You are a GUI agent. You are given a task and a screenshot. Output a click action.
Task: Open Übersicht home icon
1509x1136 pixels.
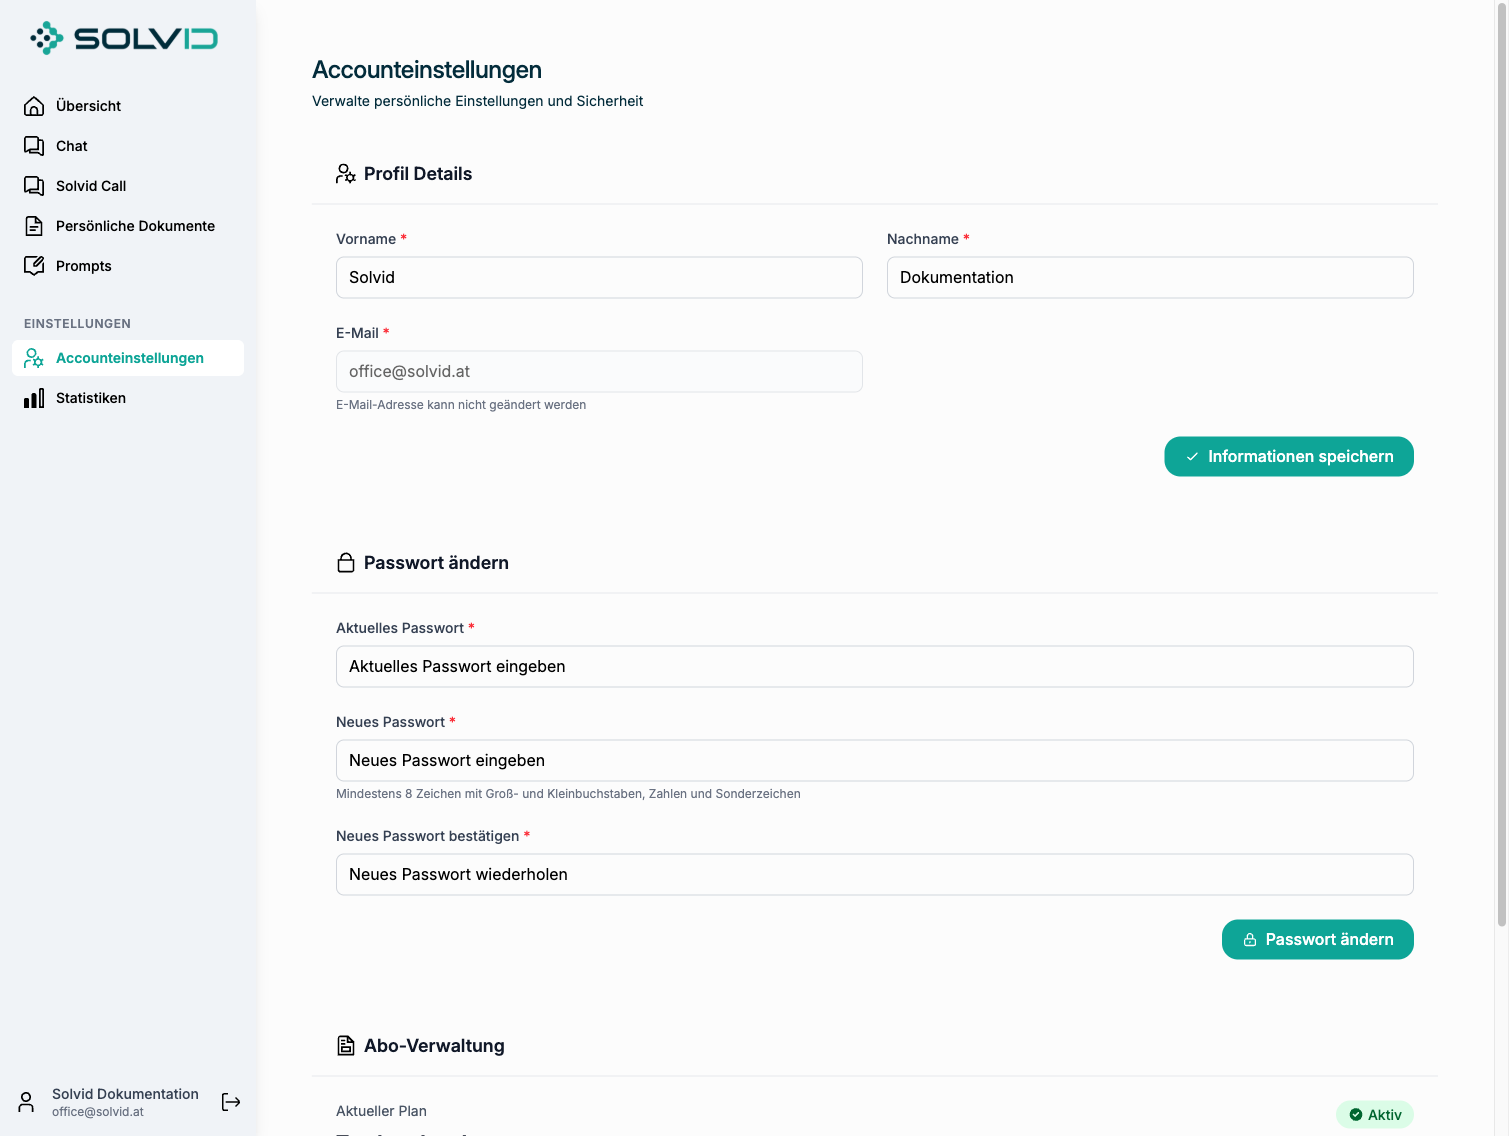pyautogui.click(x=34, y=106)
